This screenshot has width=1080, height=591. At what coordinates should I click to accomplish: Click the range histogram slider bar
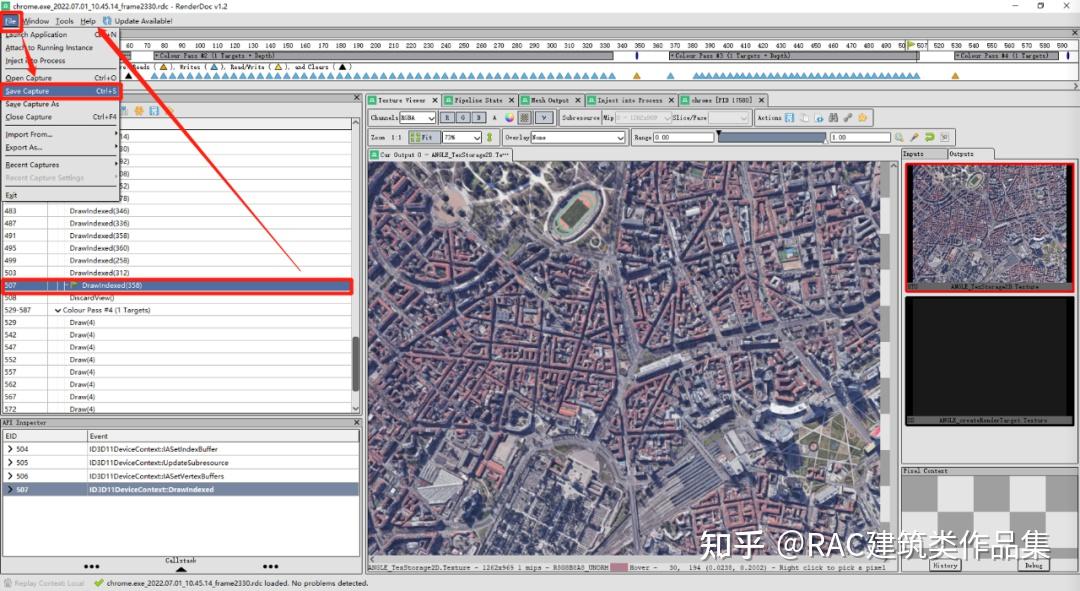tap(771, 137)
